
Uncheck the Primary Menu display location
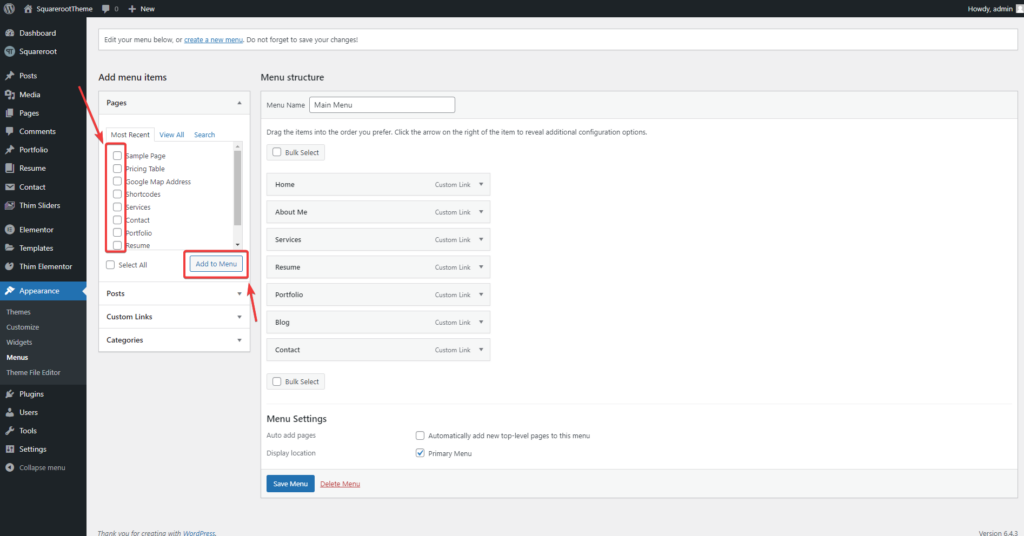pyautogui.click(x=420, y=453)
